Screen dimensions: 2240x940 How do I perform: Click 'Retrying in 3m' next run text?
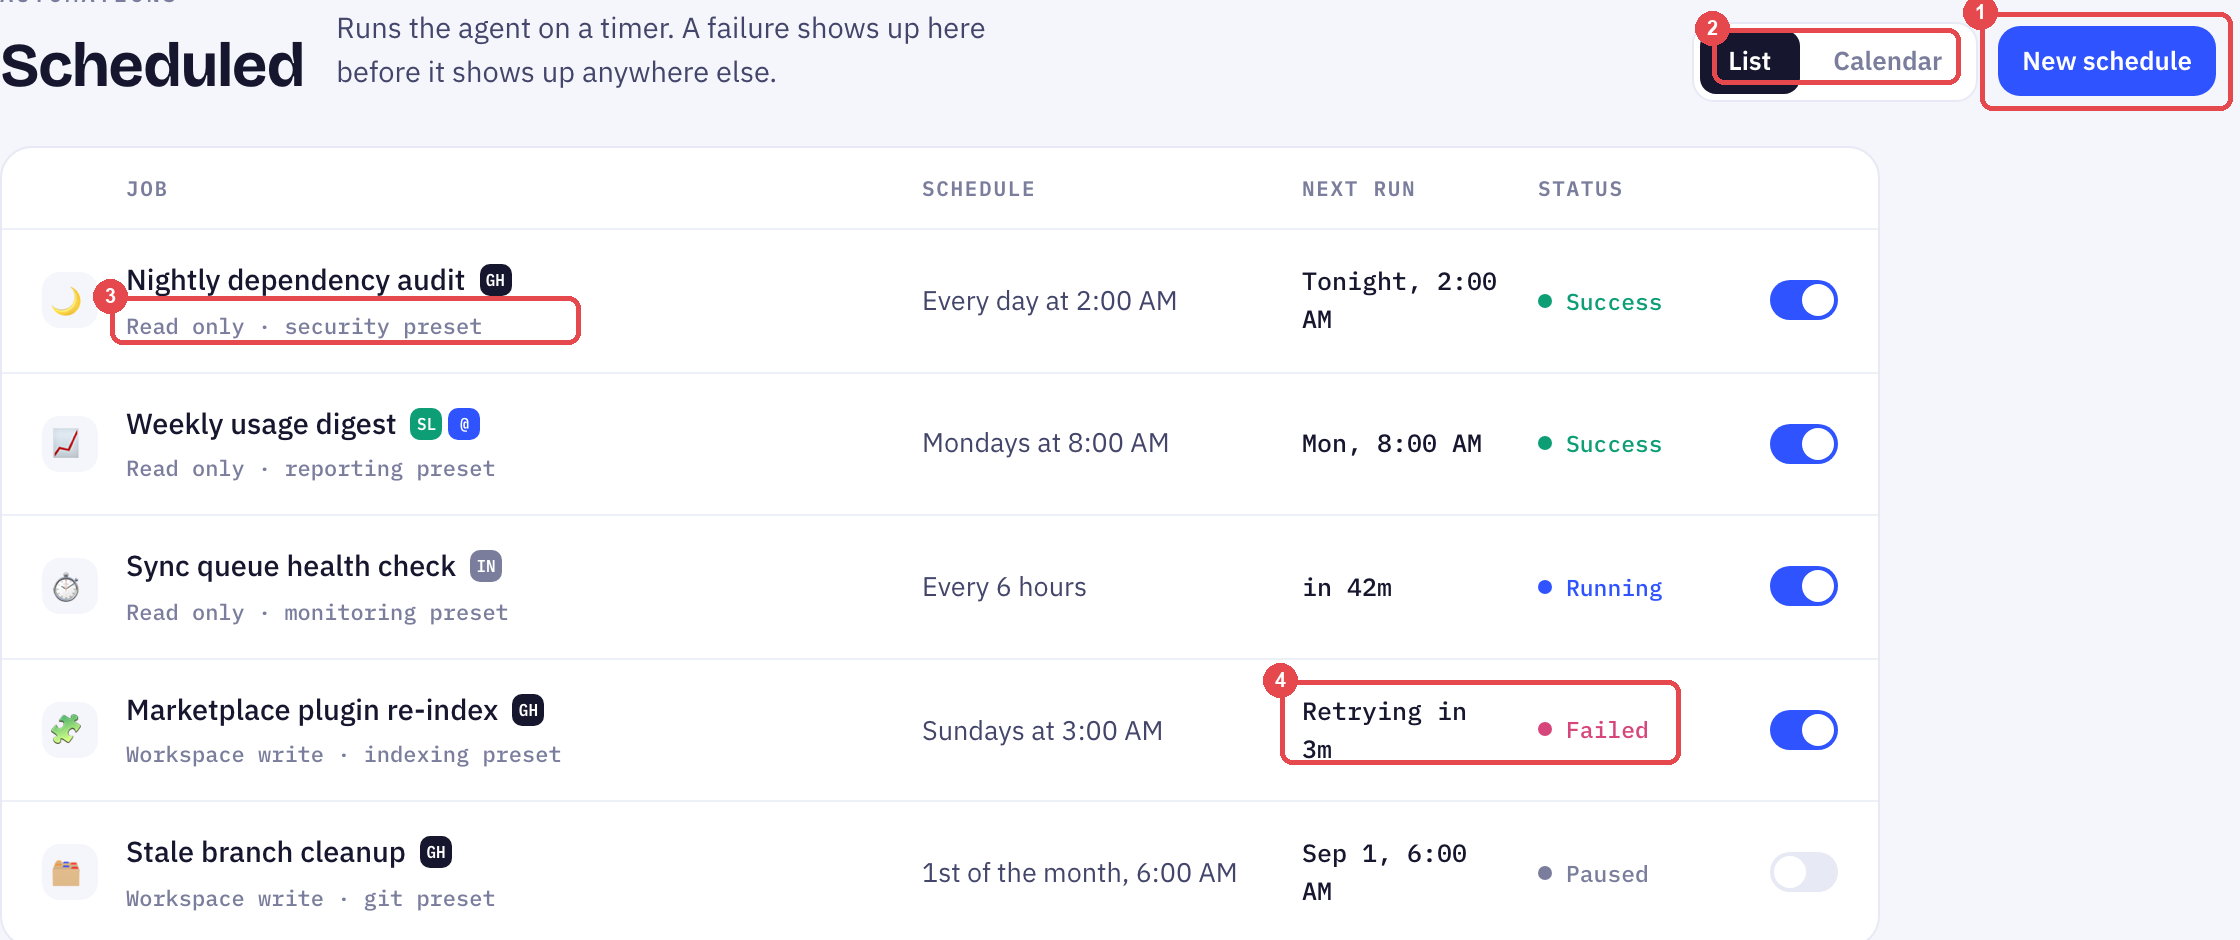(1384, 730)
